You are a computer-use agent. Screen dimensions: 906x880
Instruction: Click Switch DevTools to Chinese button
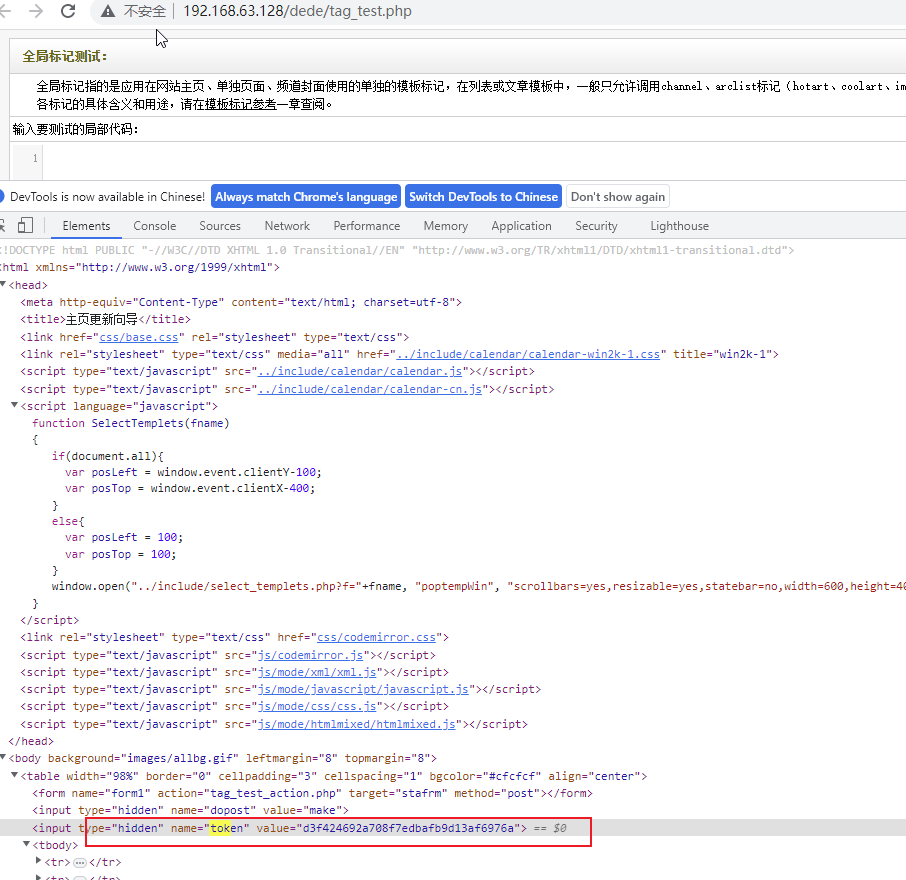tap(483, 197)
